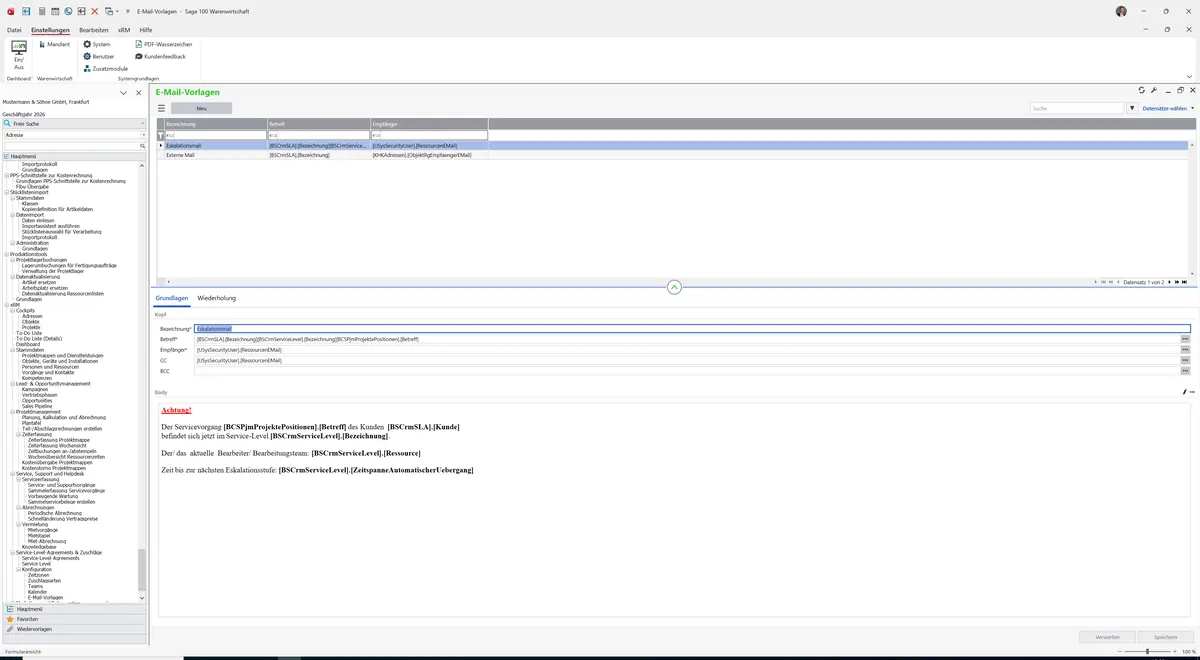Open Benutzer settings in the ribbon
Screen dimensions: 1200x660
(x=98, y=56)
